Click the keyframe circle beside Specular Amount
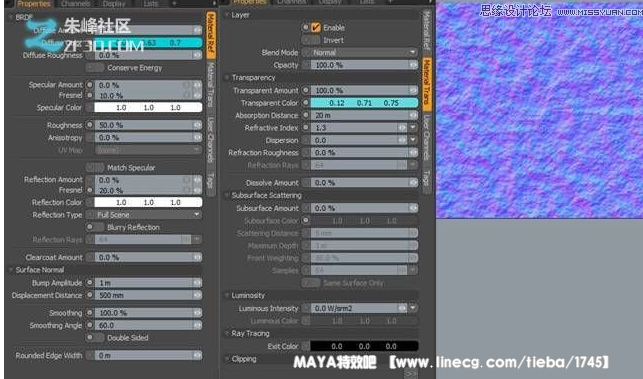 pos(89,84)
